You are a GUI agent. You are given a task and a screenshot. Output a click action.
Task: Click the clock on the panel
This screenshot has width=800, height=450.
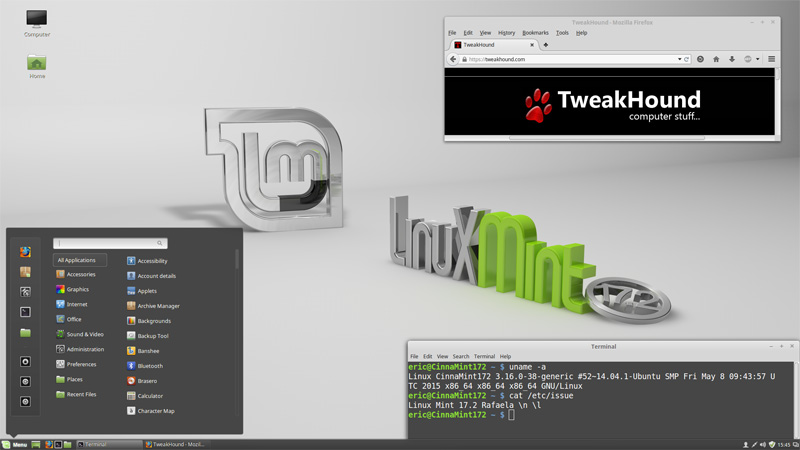(784, 445)
